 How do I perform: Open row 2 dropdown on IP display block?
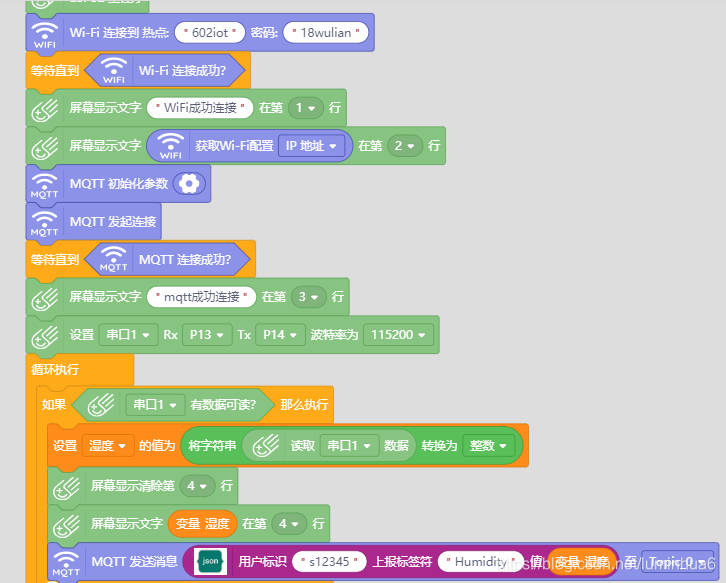pyautogui.click(x=405, y=146)
